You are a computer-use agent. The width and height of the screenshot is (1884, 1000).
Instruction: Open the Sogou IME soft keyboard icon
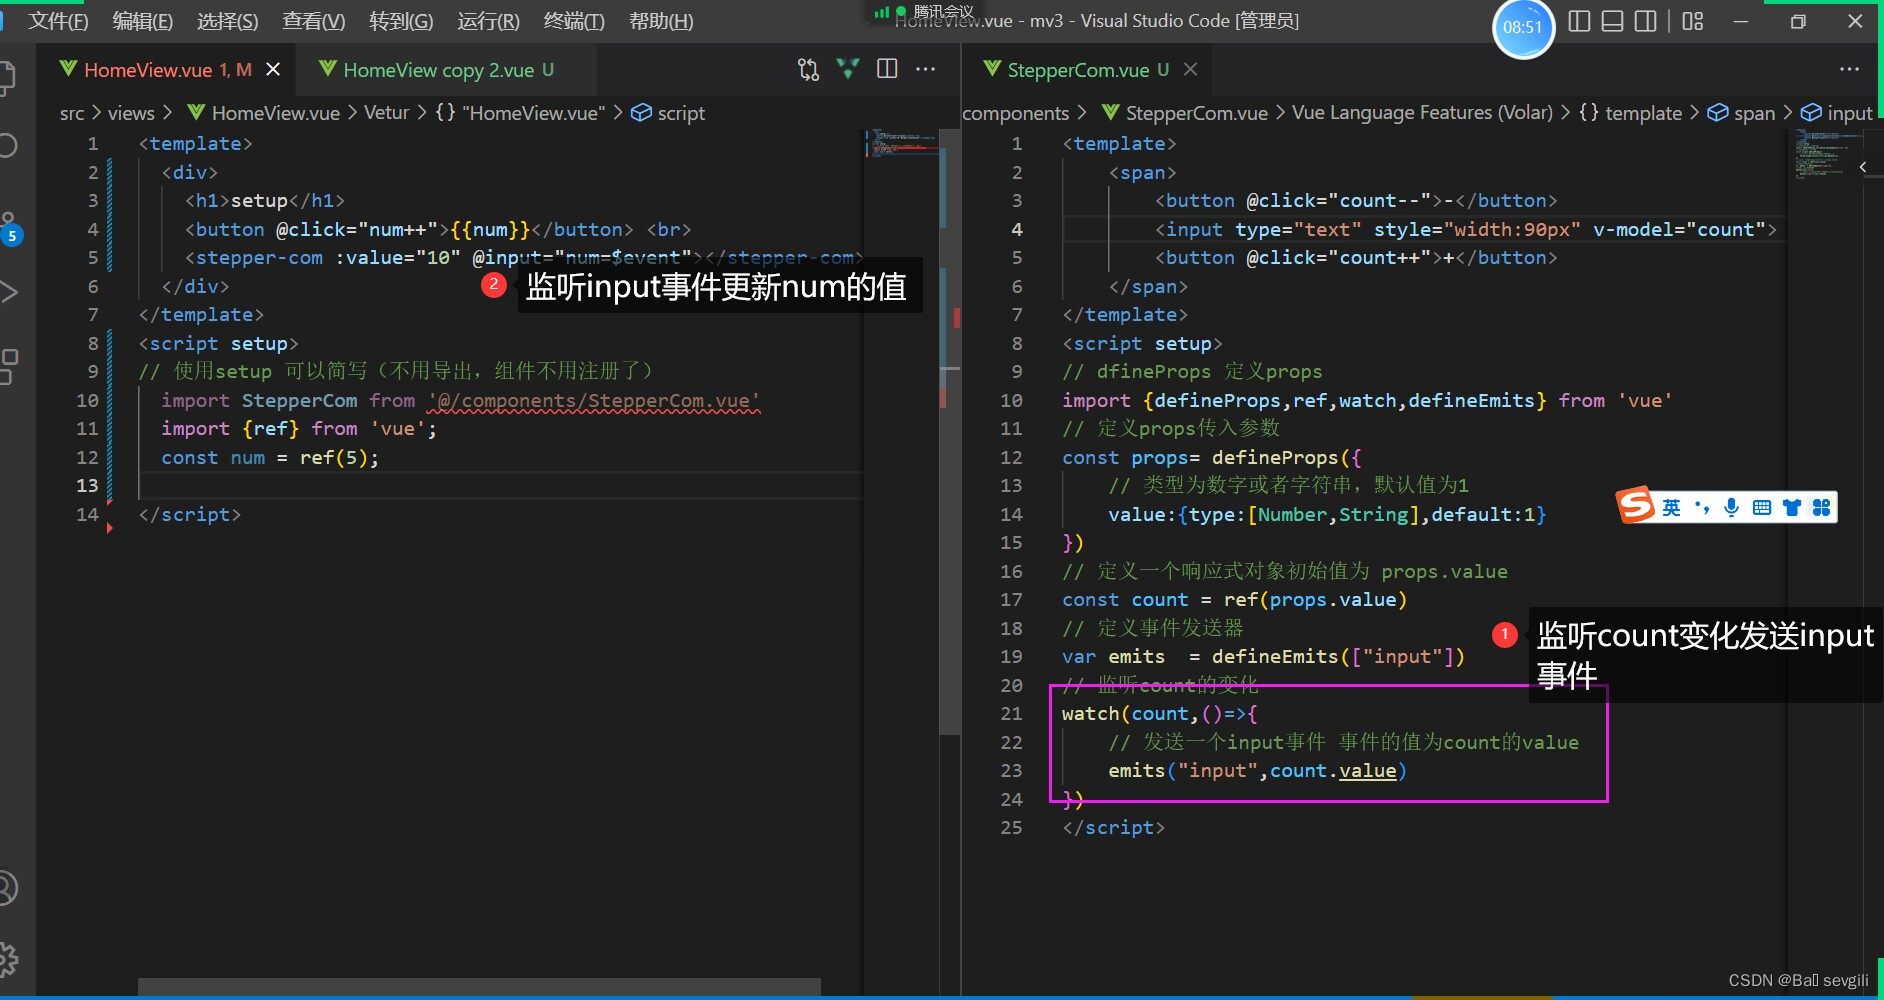click(1762, 508)
